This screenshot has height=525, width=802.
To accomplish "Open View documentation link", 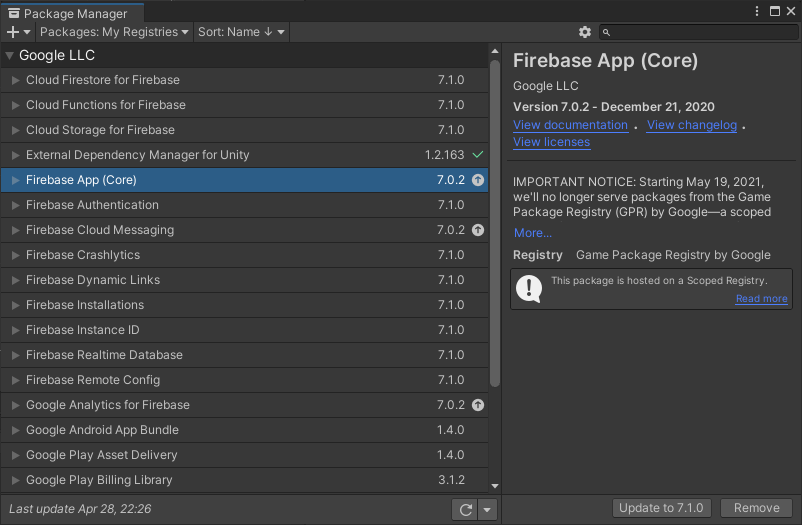I will coord(570,125).
